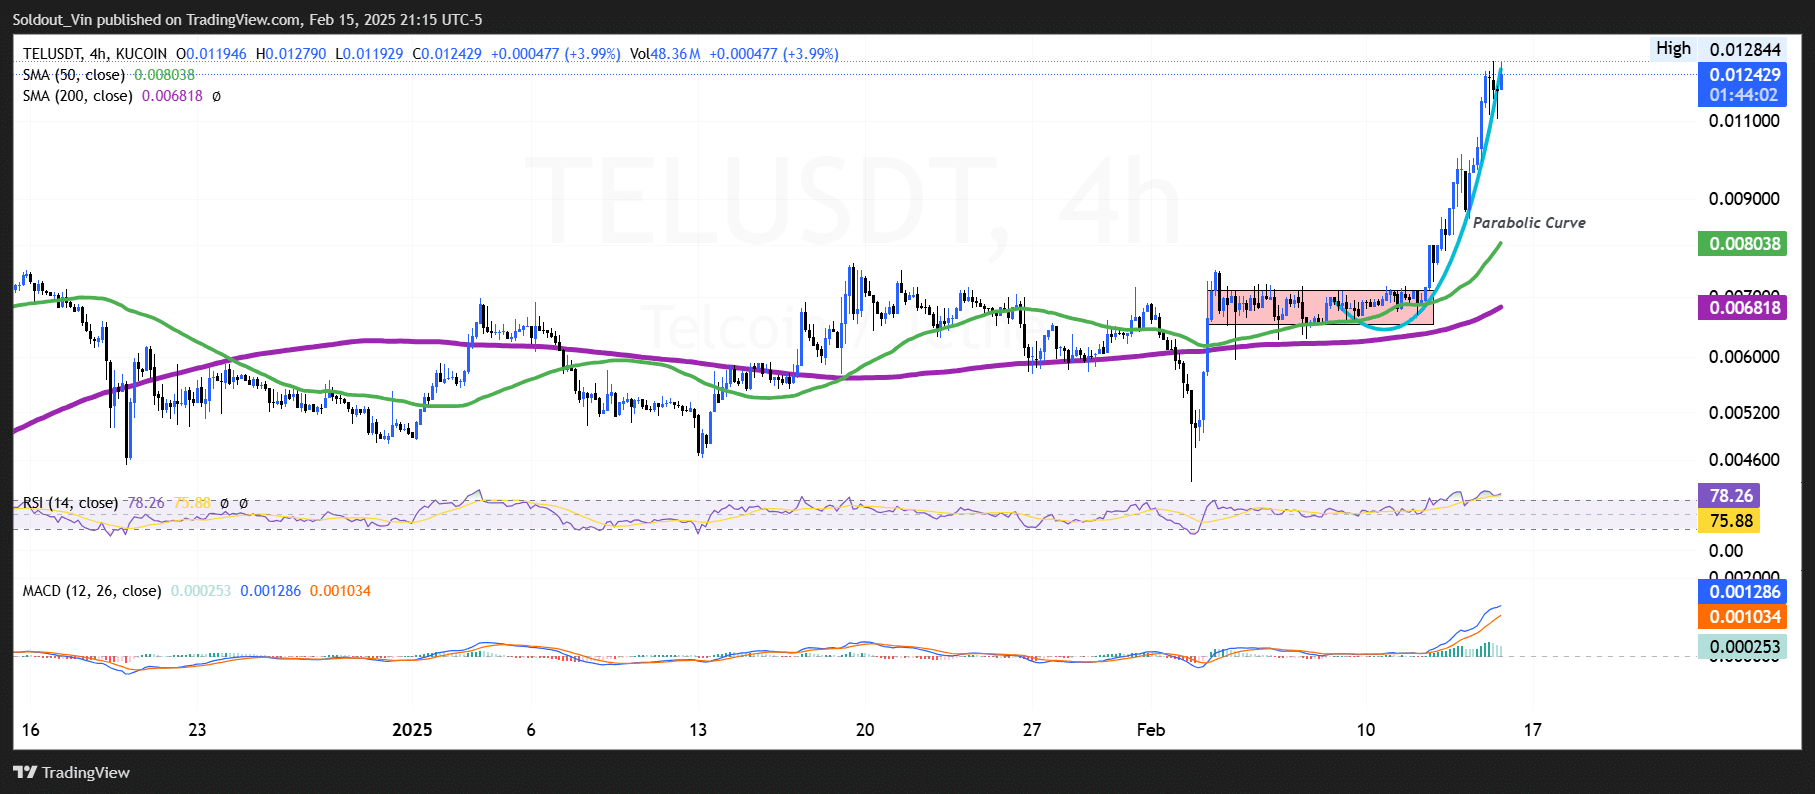Screen dimensions: 1815x794
Task: Click the purple 0.006818 price axis tag
Action: [x=1744, y=308]
